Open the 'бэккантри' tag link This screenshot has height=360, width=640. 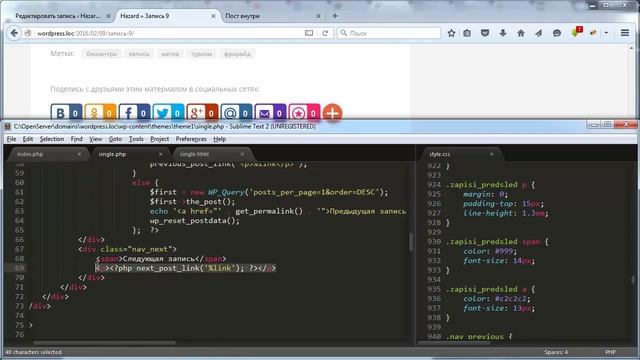(x=102, y=54)
